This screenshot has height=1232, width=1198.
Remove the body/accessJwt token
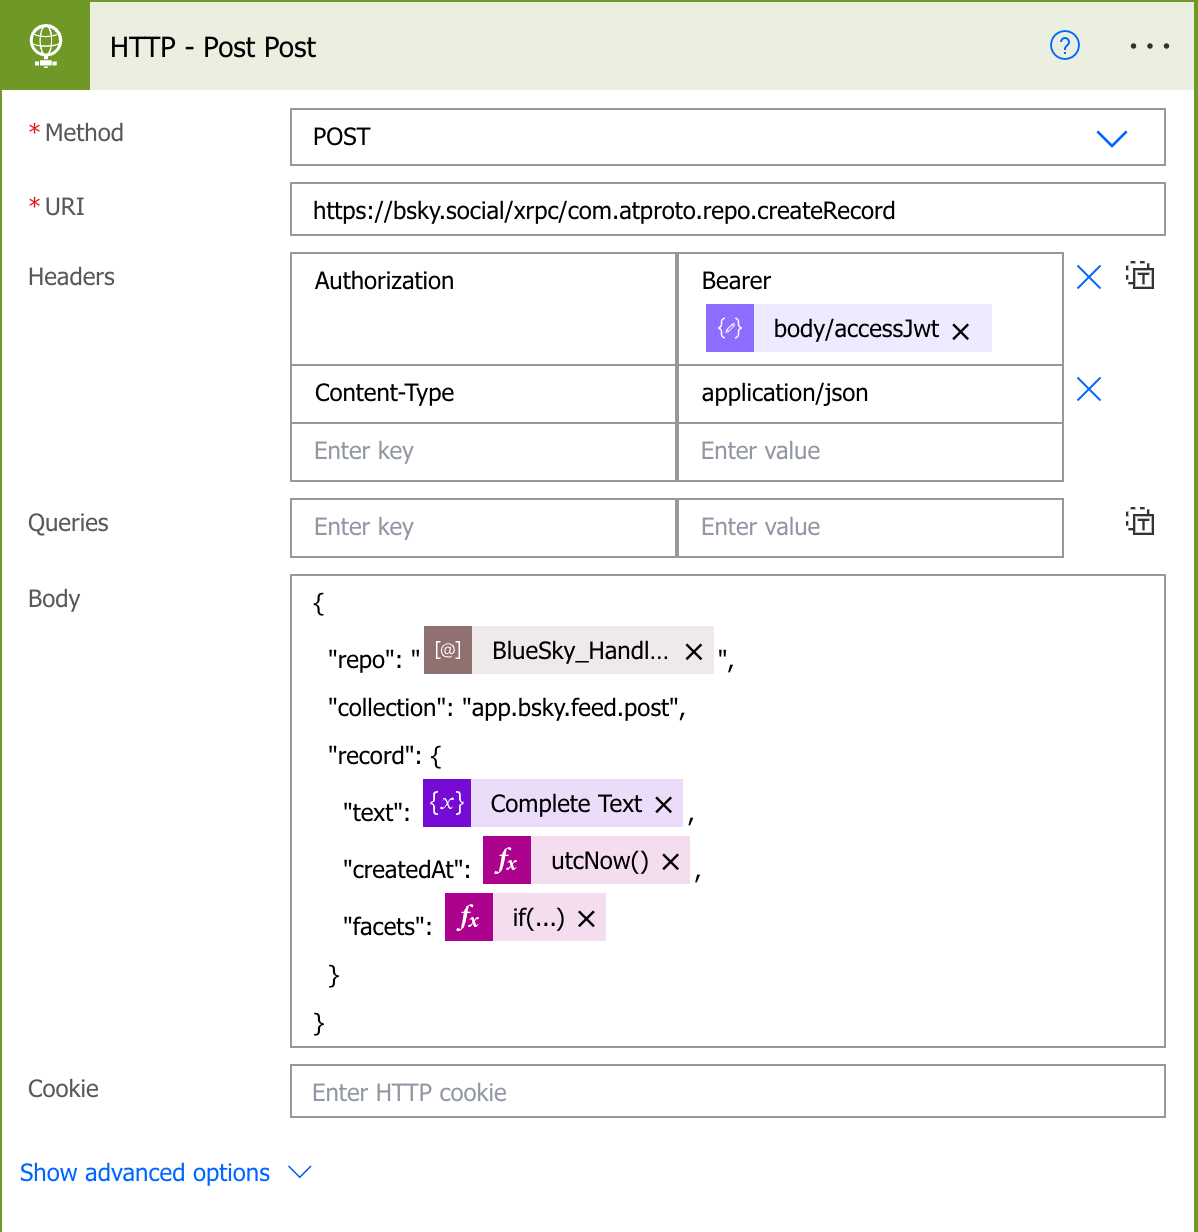click(x=961, y=331)
